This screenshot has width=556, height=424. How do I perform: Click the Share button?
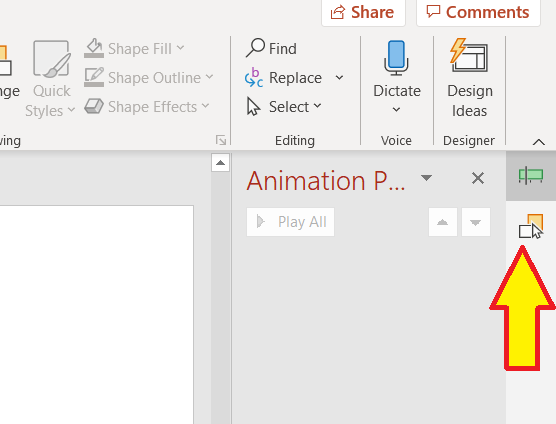tap(363, 12)
